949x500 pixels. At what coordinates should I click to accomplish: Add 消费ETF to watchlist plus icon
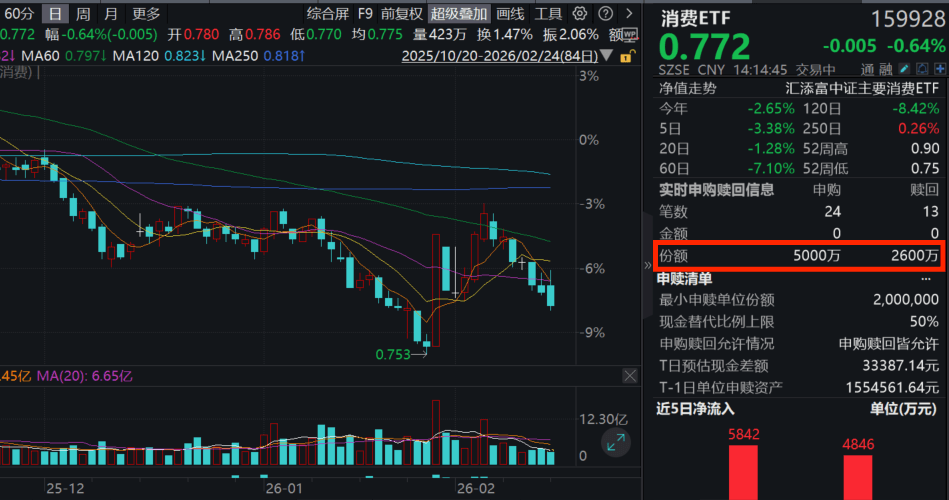coord(940,69)
